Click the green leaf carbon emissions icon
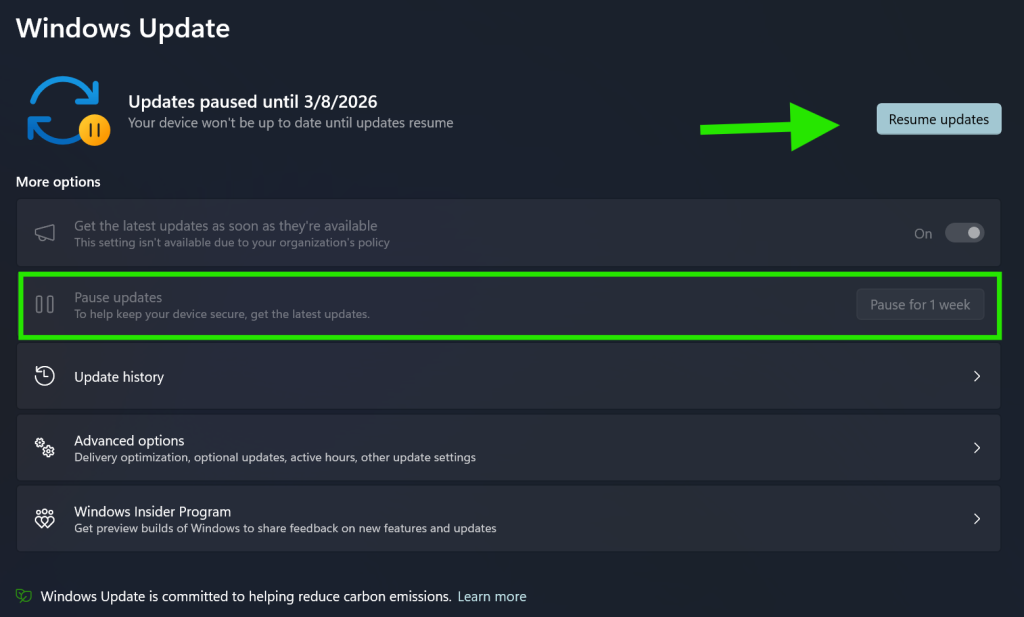Image resolution: width=1024 pixels, height=617 pixels. 24,596
